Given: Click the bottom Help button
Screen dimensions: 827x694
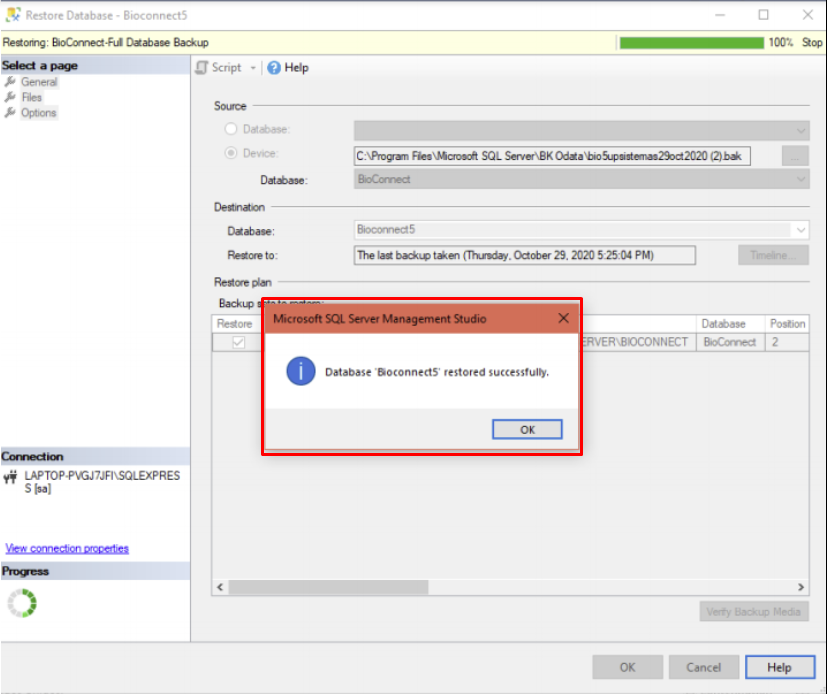Looking at the screenshot, I should coord(780,667).
